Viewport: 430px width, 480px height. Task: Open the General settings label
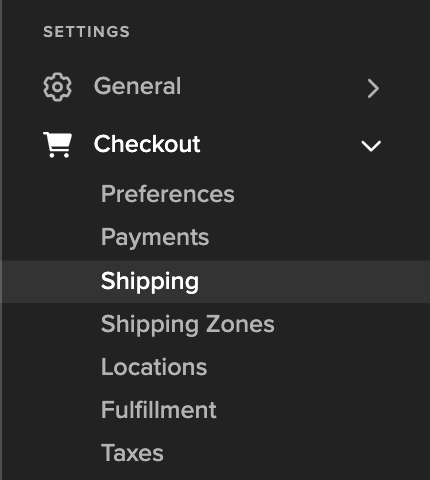[137, 86]
